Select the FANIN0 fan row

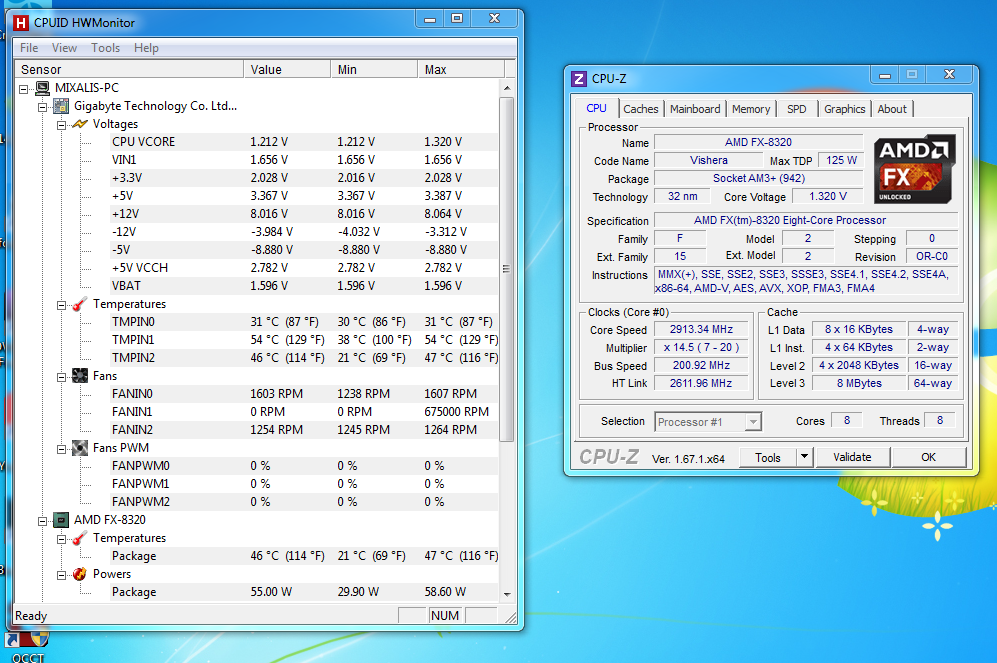click(x=304, y=394)
